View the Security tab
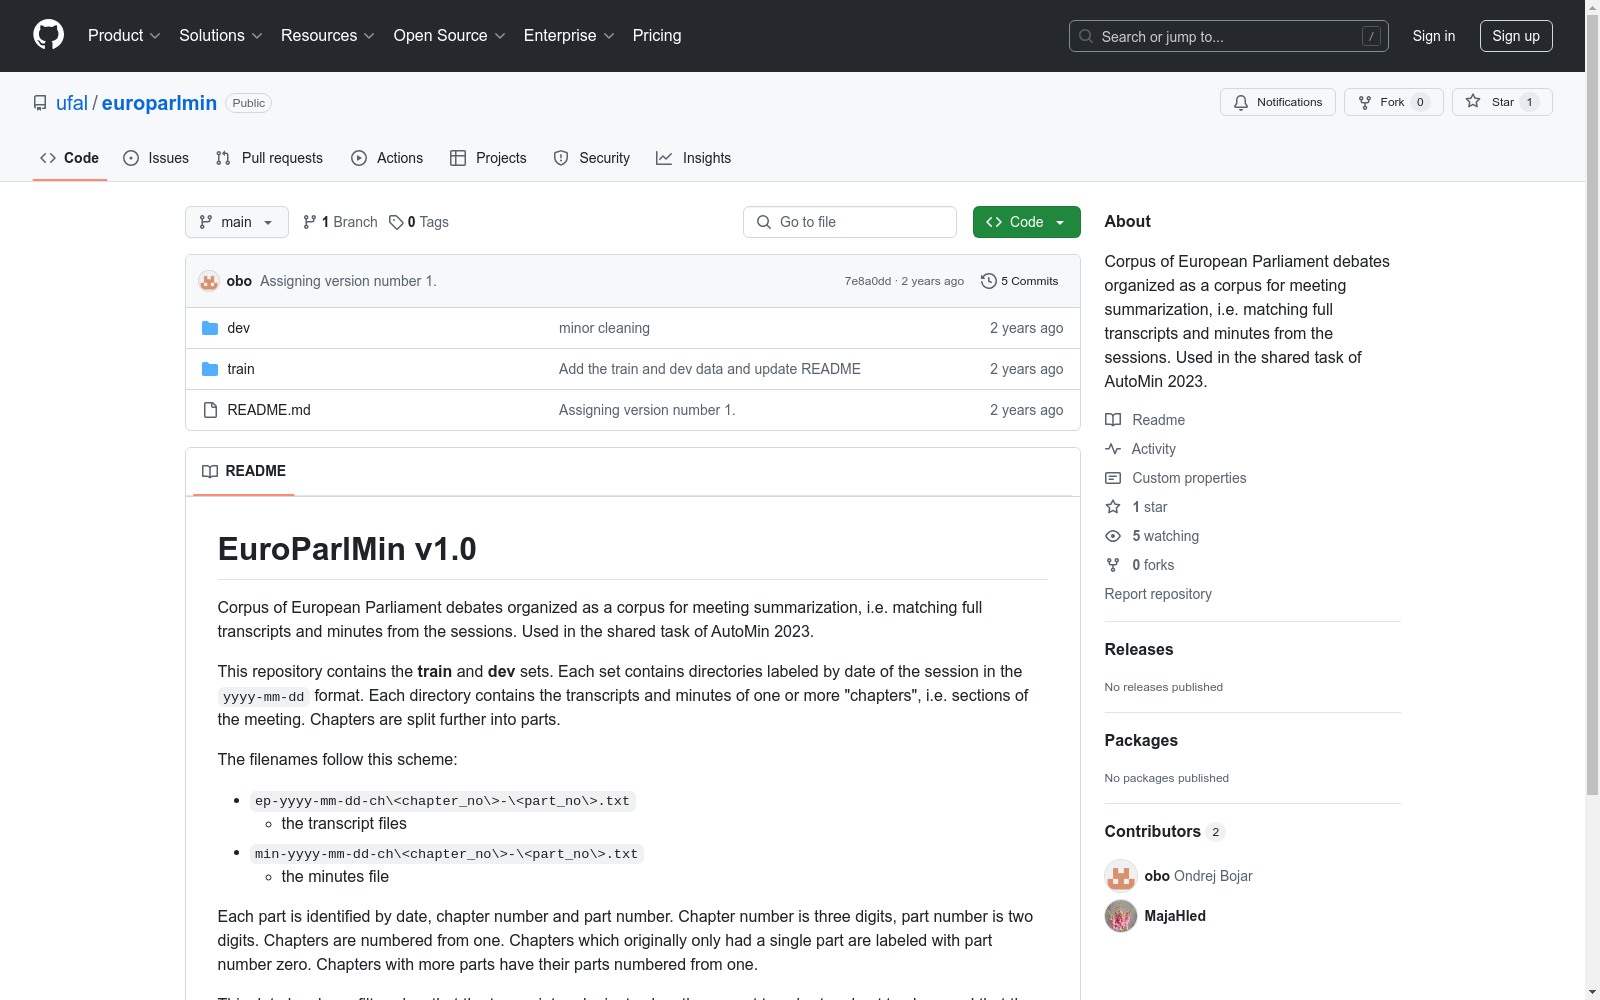 click(x=592, y=158)
